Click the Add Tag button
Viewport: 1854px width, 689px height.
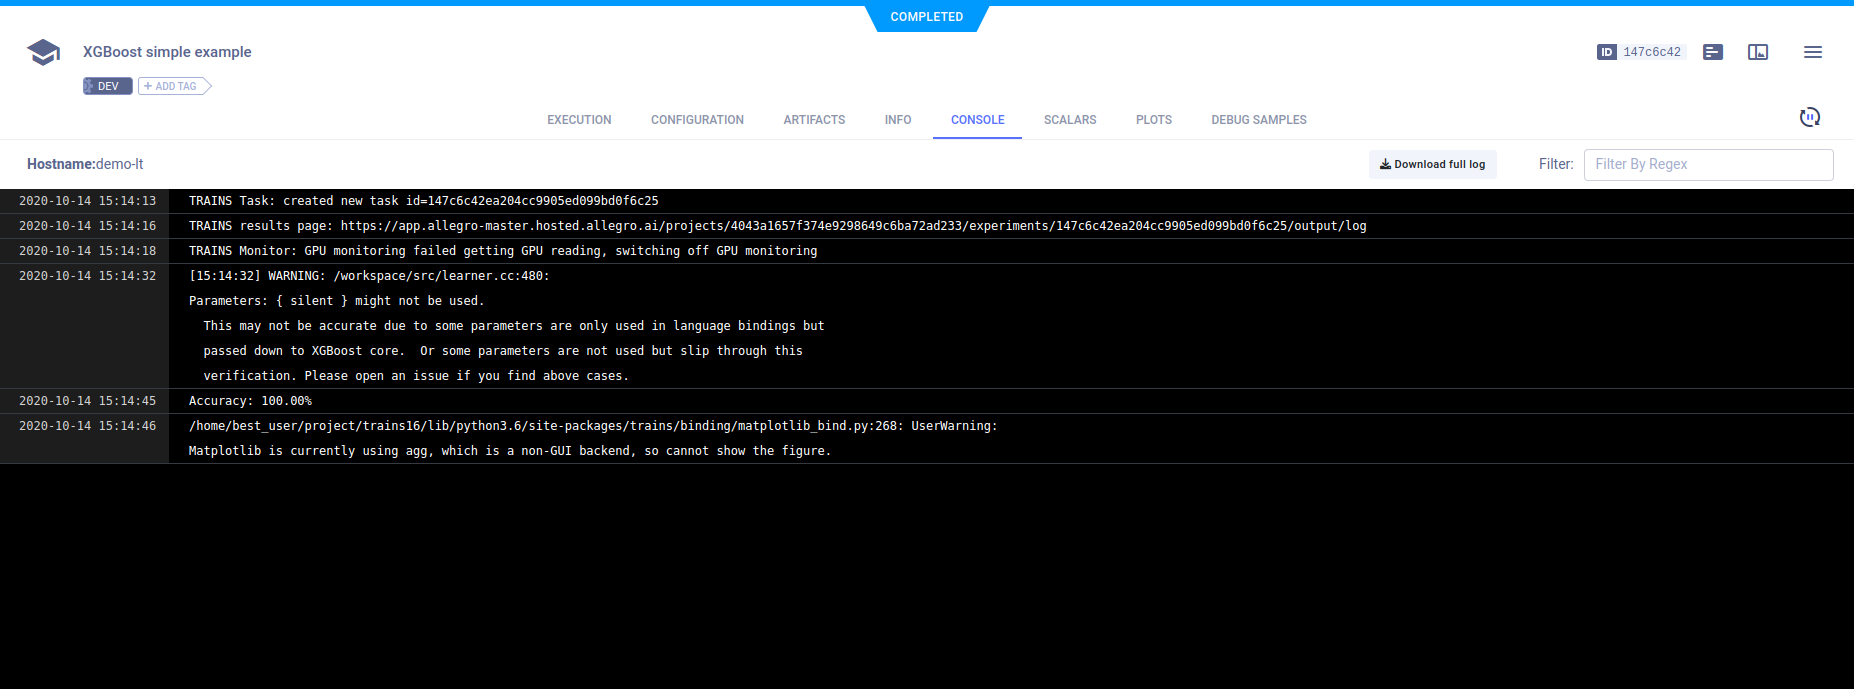173,86
